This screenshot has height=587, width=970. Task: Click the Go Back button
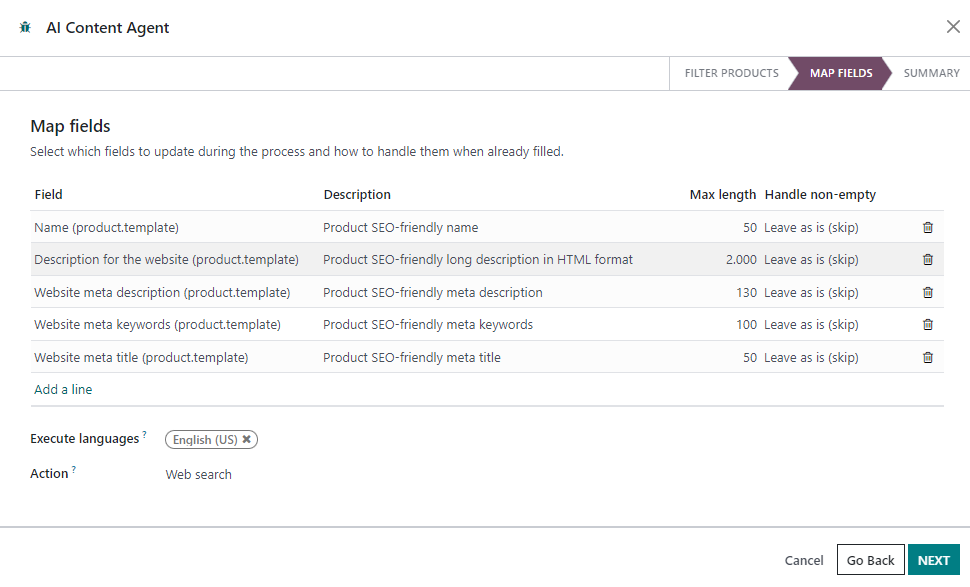pos(870,560)
